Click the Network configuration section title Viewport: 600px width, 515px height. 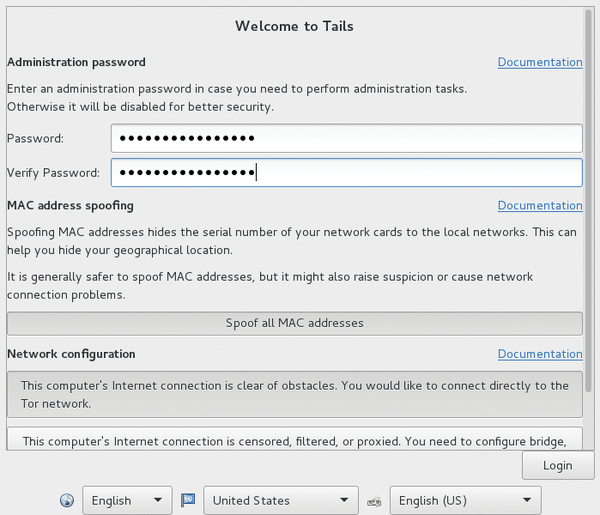click(71, 354)
